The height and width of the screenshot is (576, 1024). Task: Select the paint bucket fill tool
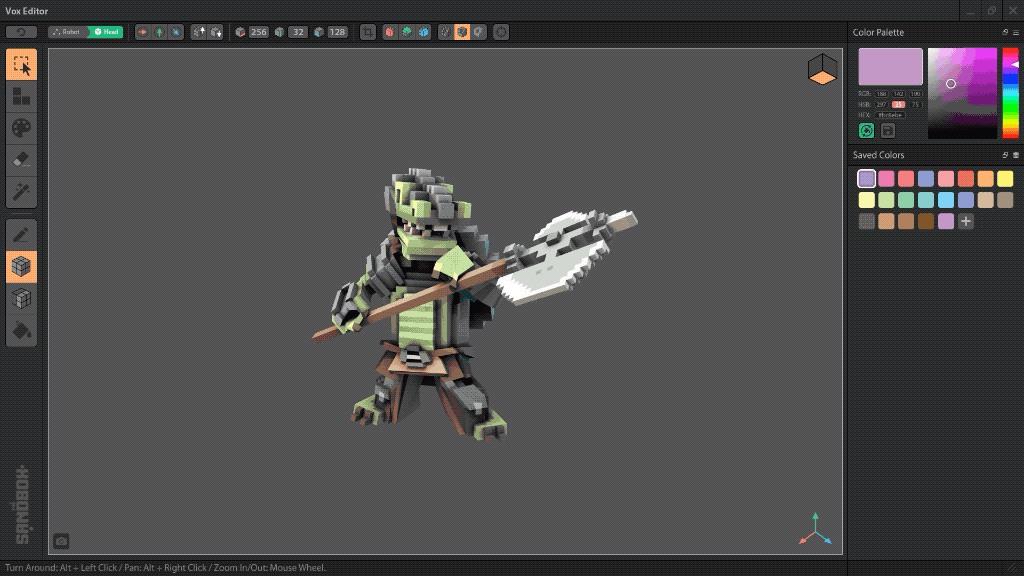point(22,330)
